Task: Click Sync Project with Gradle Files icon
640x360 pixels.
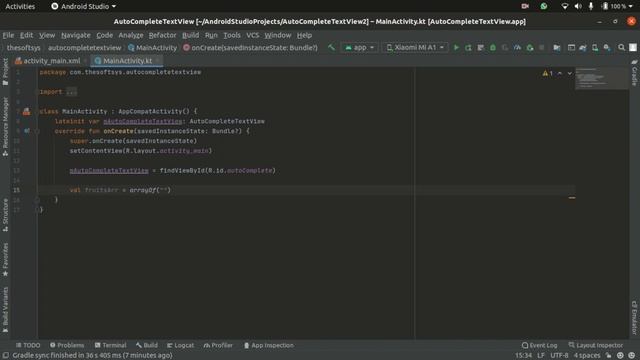Action: 583,48
